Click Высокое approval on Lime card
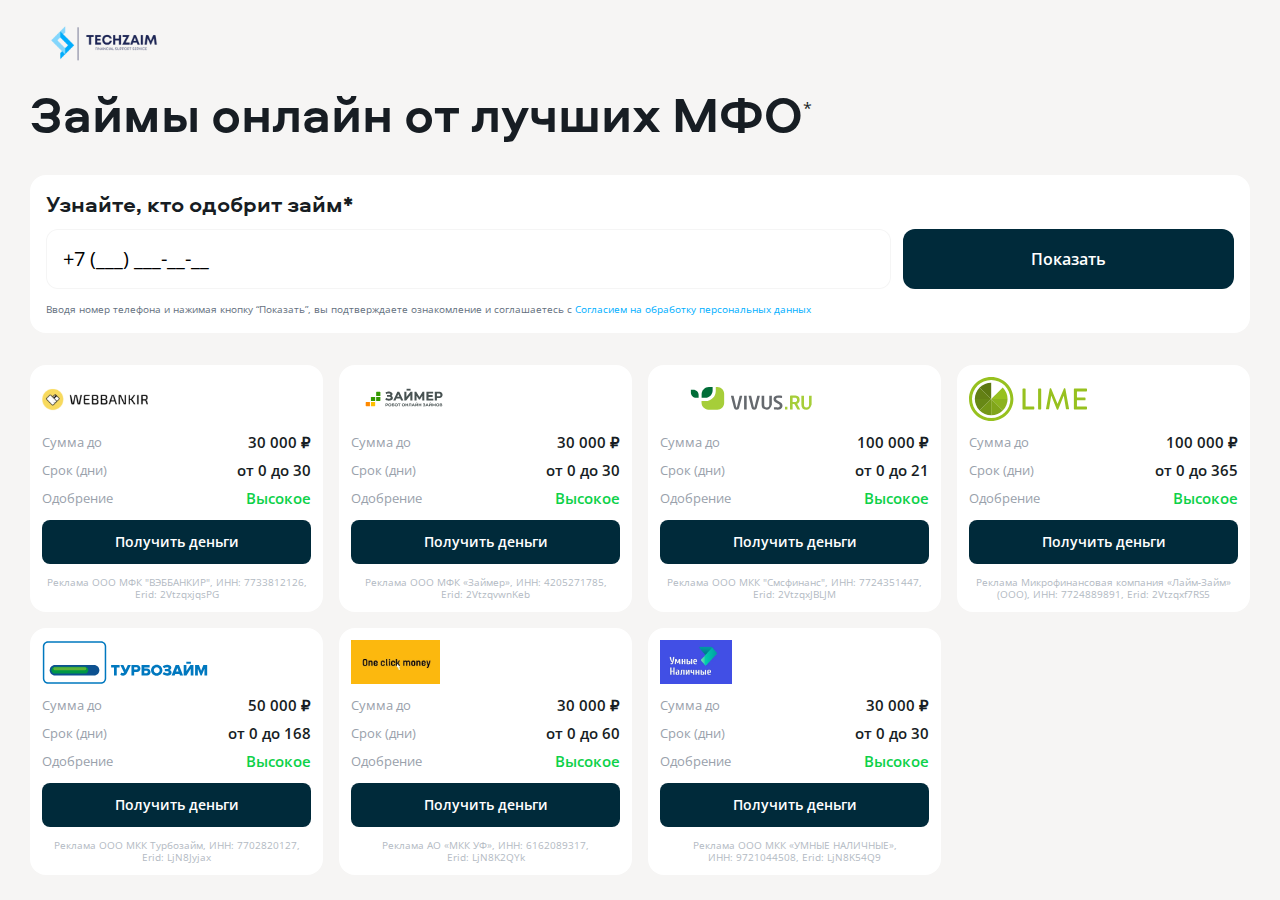This screenshot has width=1280, height=900. pyautogui.click(x=1205, y=499)
